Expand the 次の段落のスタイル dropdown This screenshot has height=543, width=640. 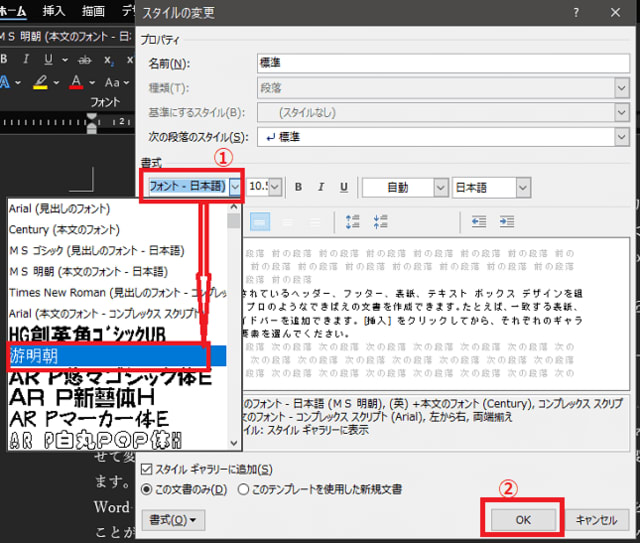coord(620,137)
